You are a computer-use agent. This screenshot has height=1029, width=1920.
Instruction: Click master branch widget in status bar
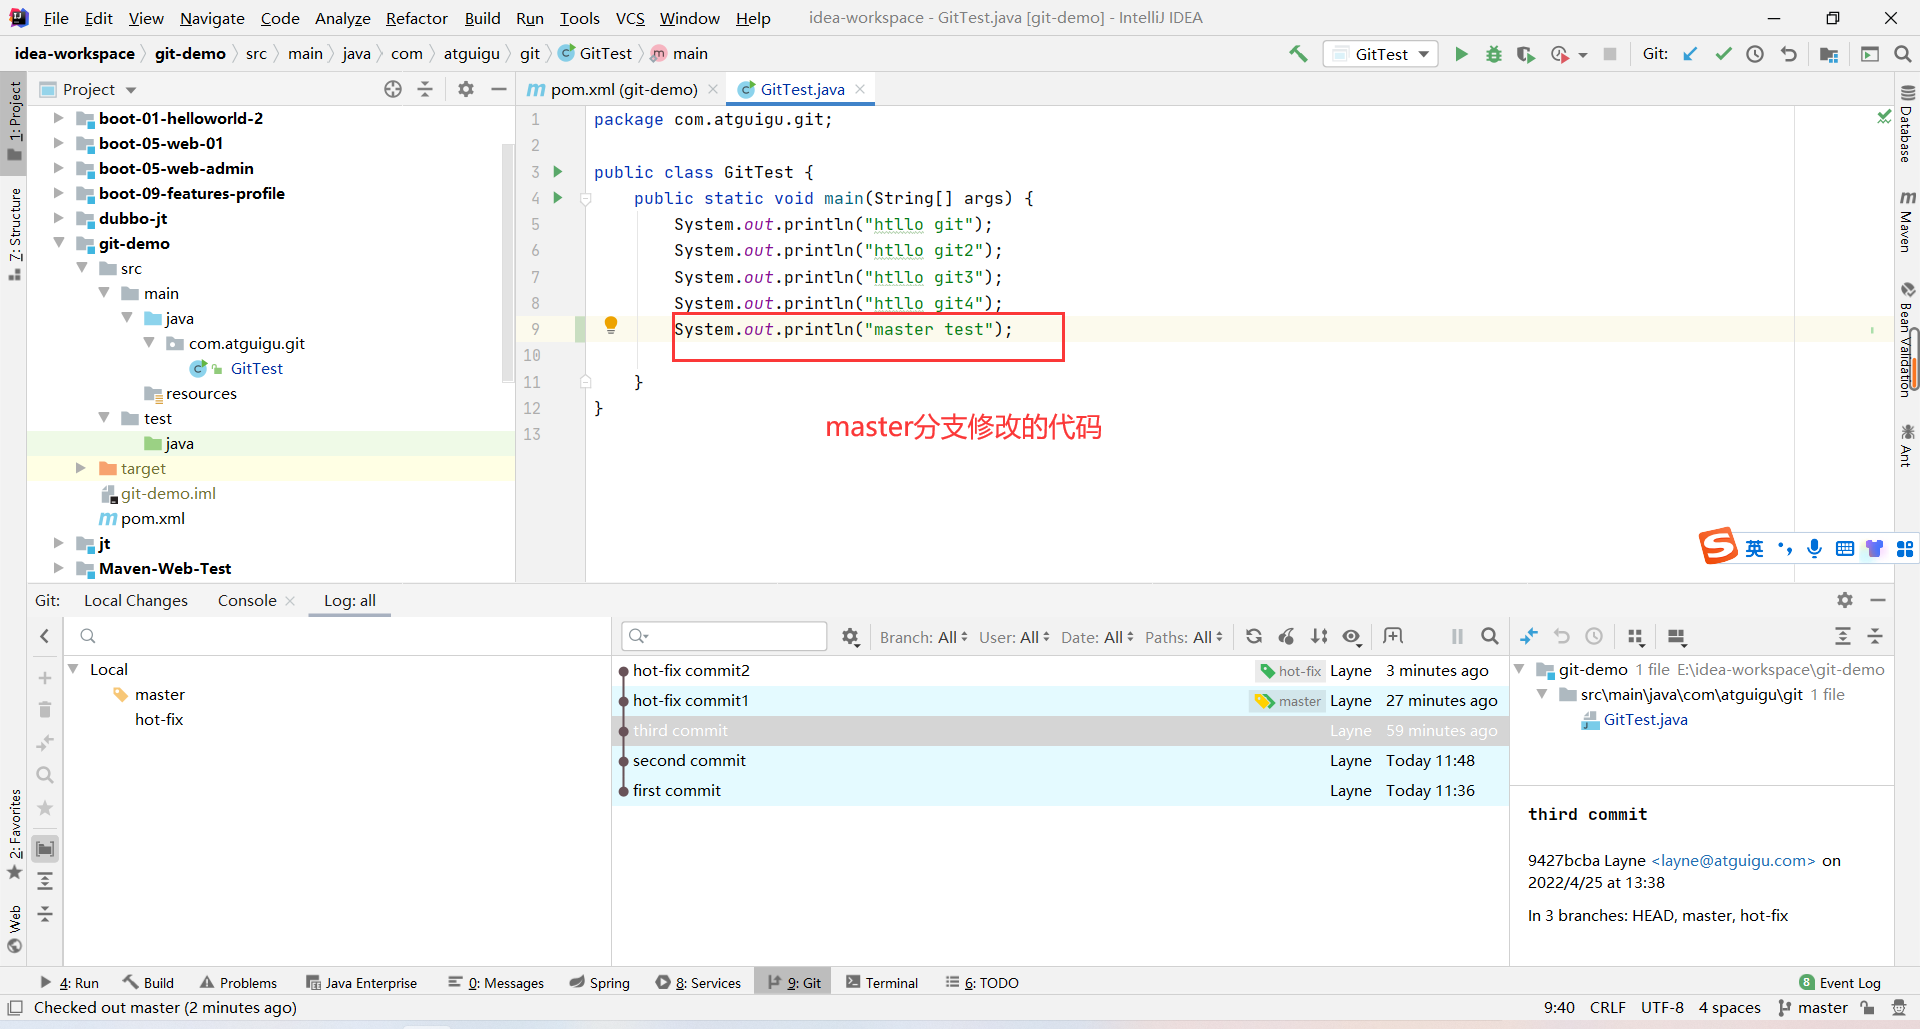click(1813, 1007)
